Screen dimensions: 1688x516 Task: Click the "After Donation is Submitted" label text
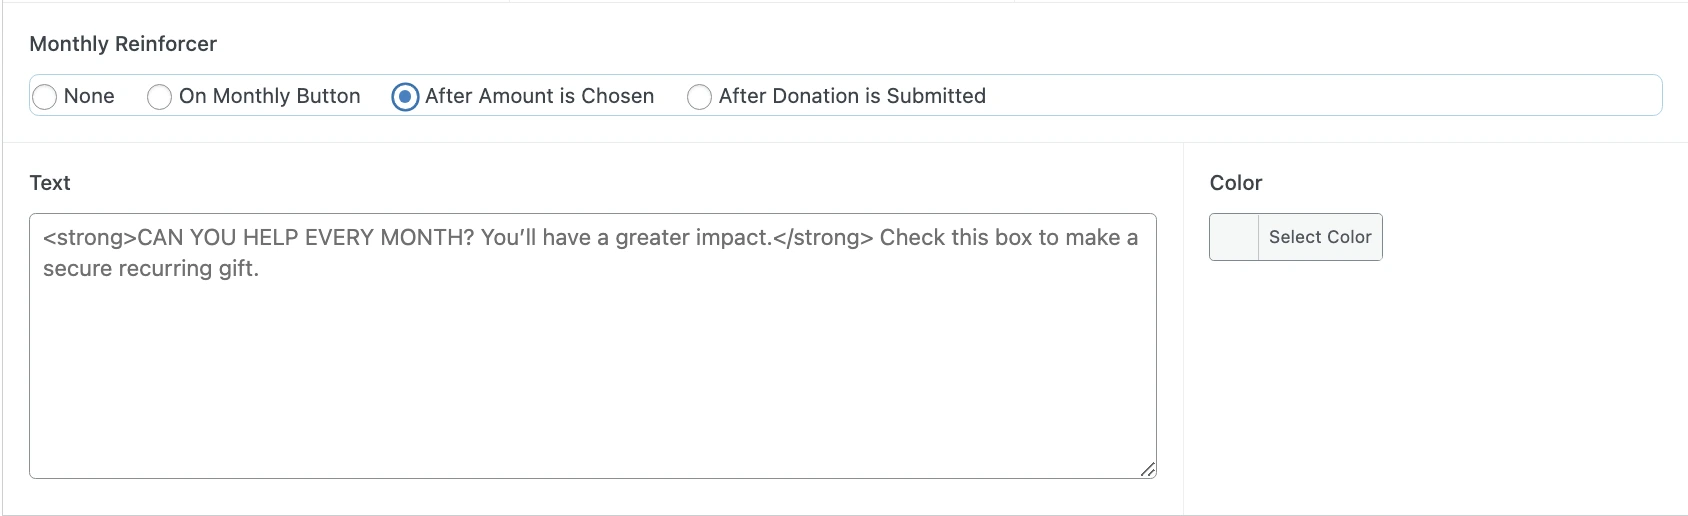[x=852, y=96]
